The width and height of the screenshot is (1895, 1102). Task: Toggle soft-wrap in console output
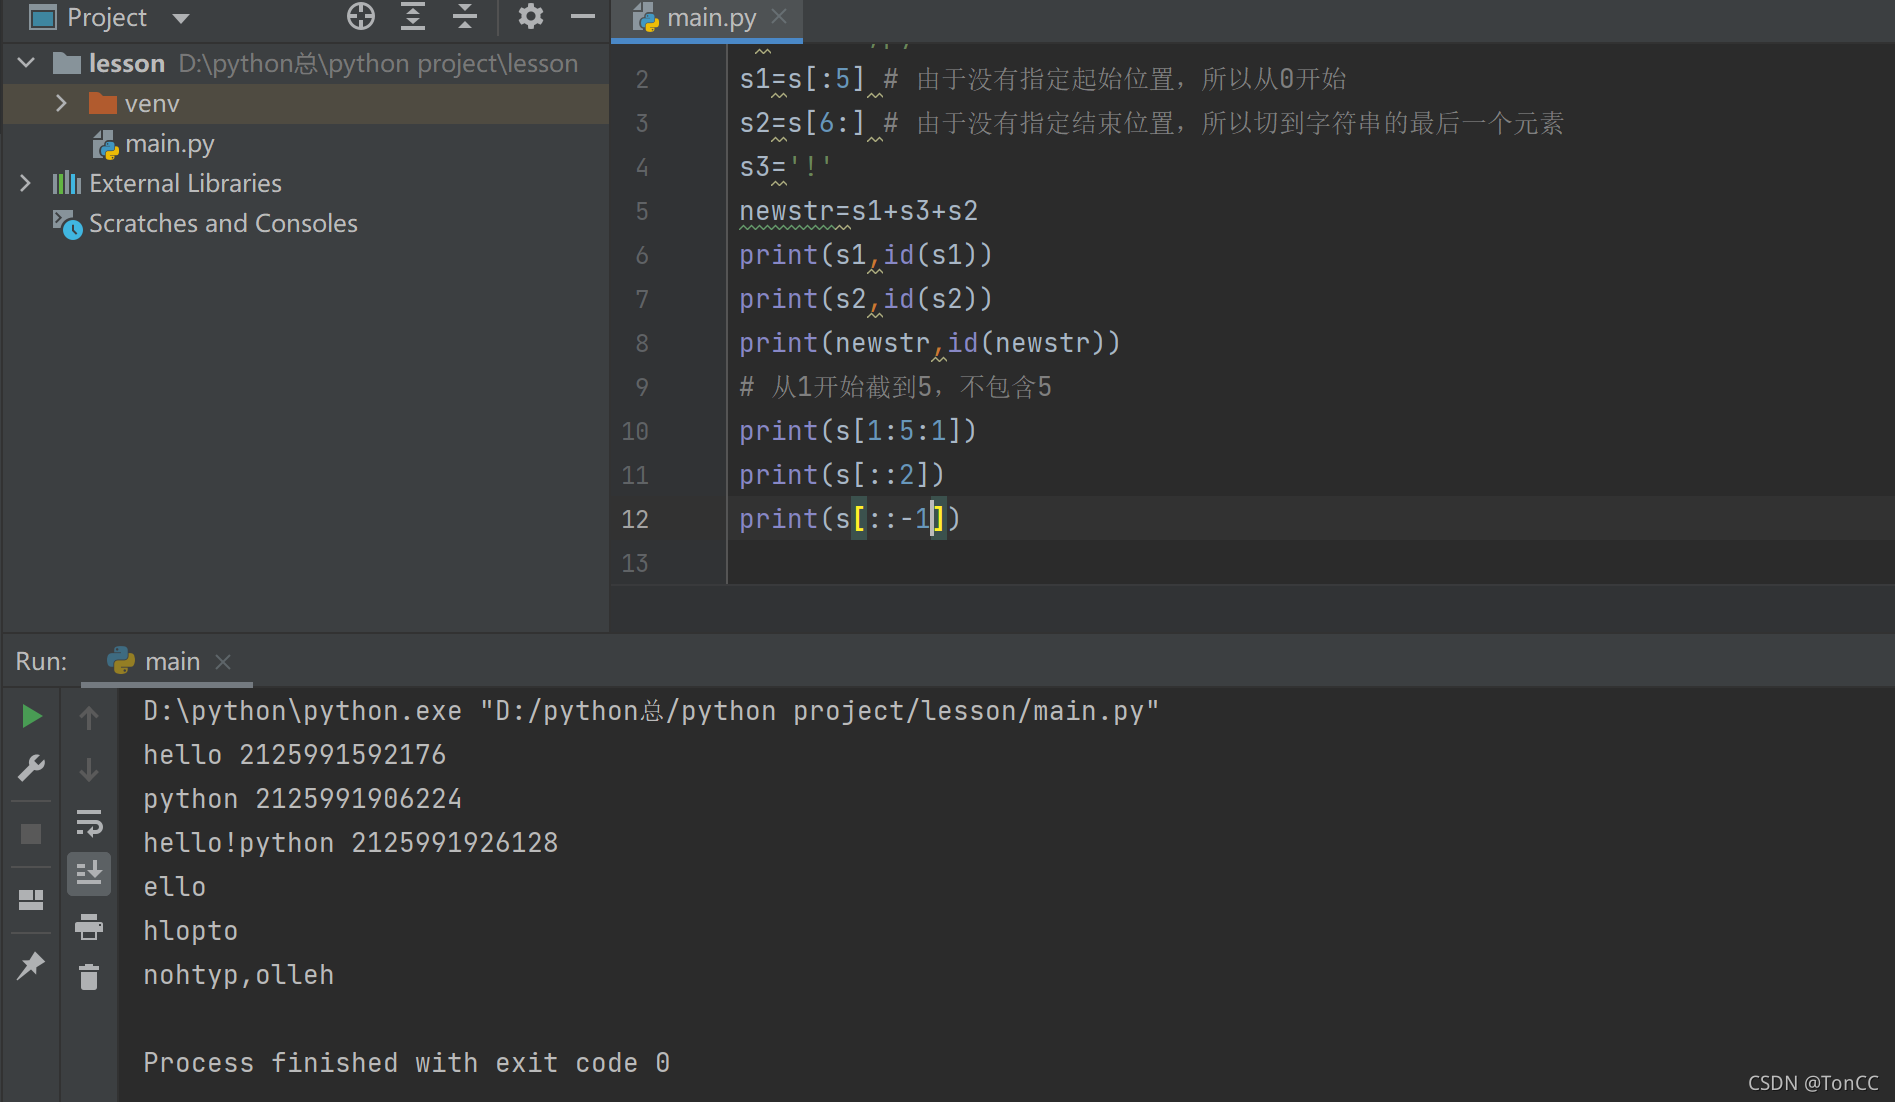coord(89,823)
